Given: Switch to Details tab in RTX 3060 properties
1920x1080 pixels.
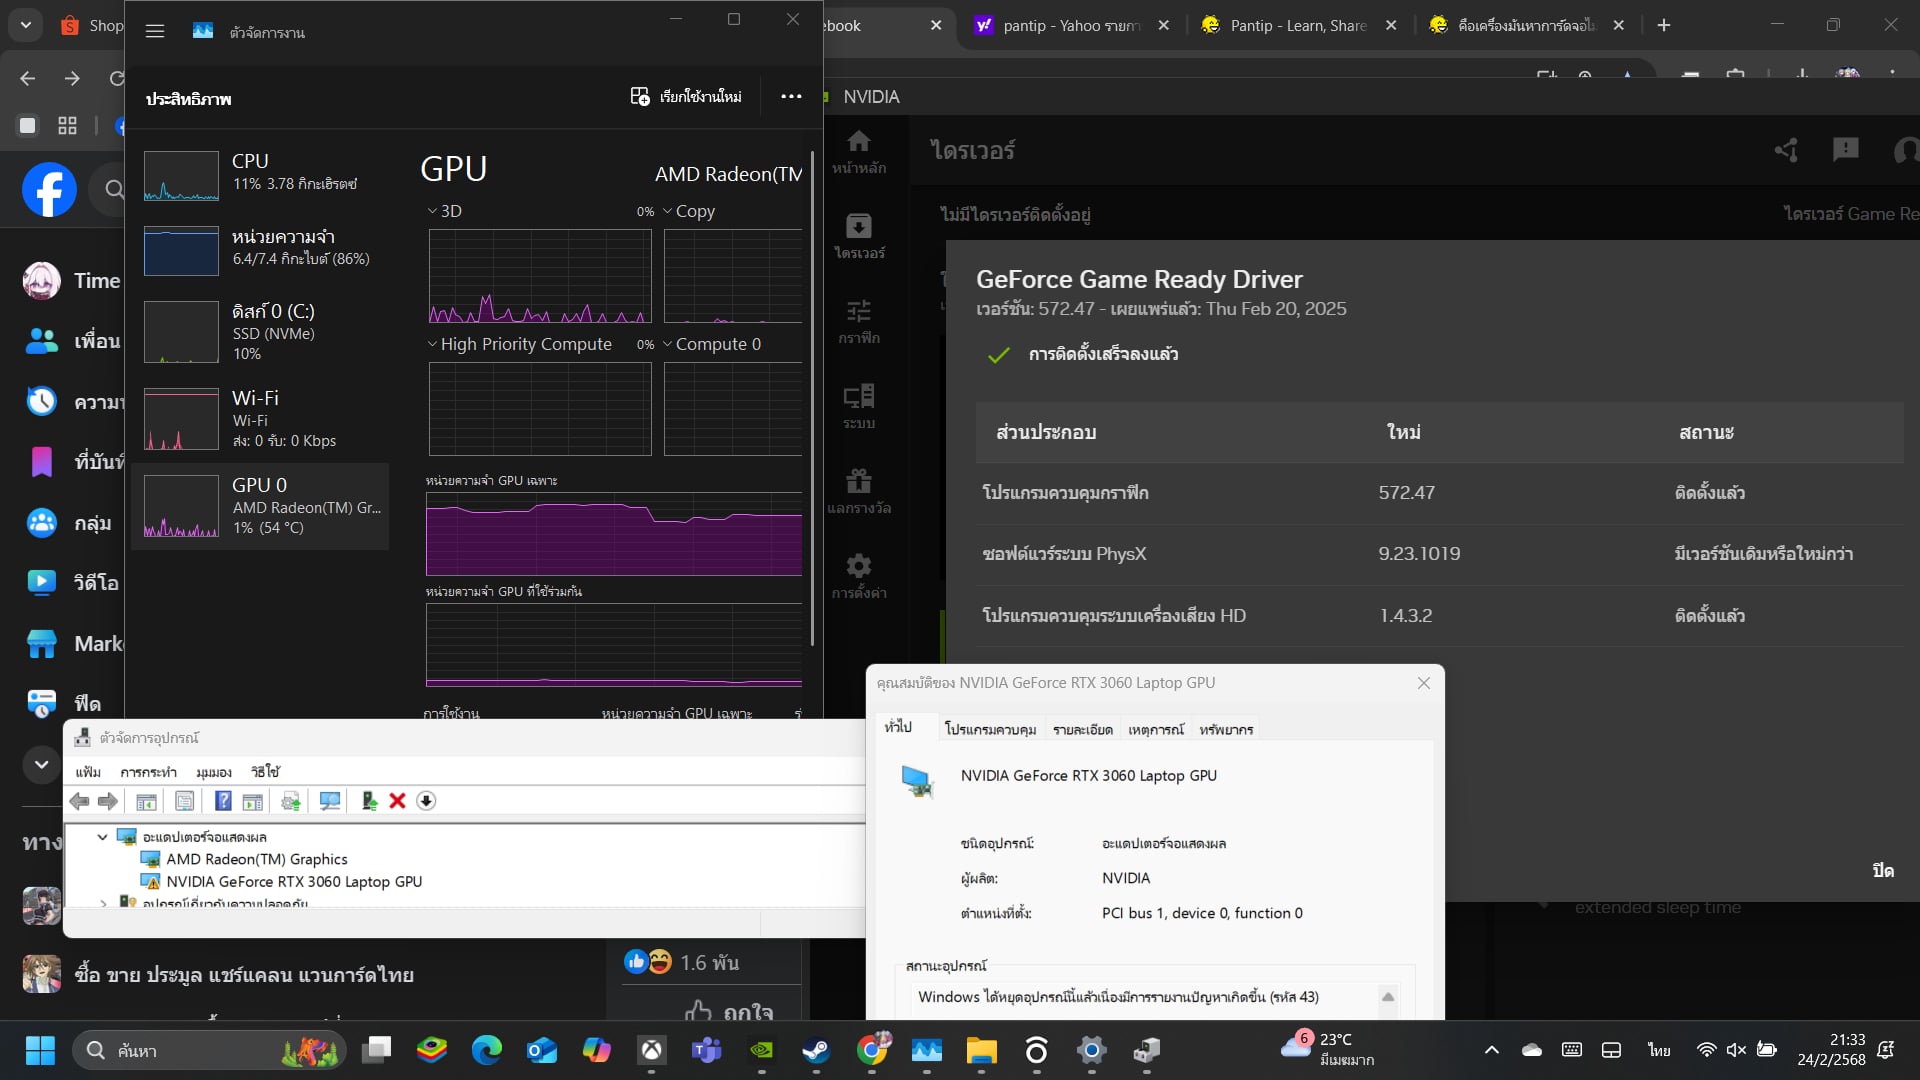Looking at the screenshot, I should point(1082,730).
